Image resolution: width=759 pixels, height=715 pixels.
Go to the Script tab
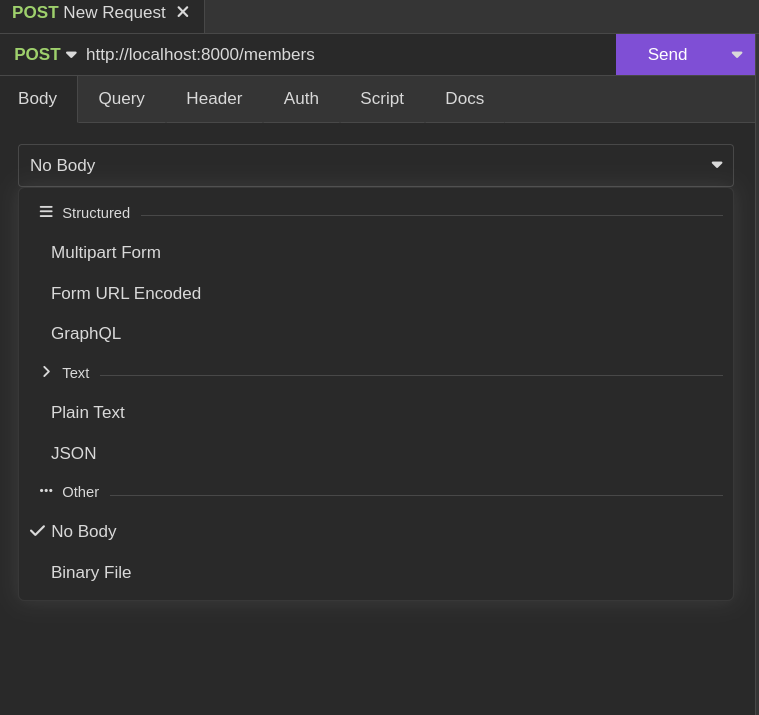(x=382, y=98)
